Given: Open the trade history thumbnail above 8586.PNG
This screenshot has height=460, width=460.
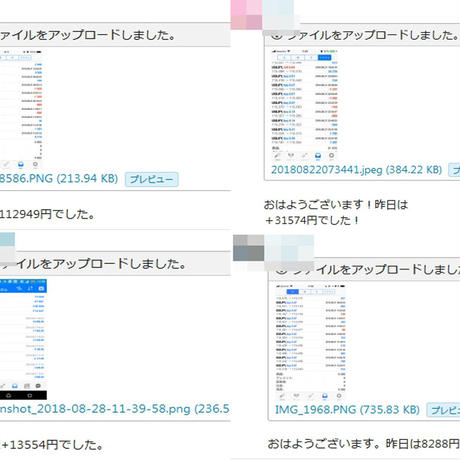Looking at the screenshot, I should 21,109.
